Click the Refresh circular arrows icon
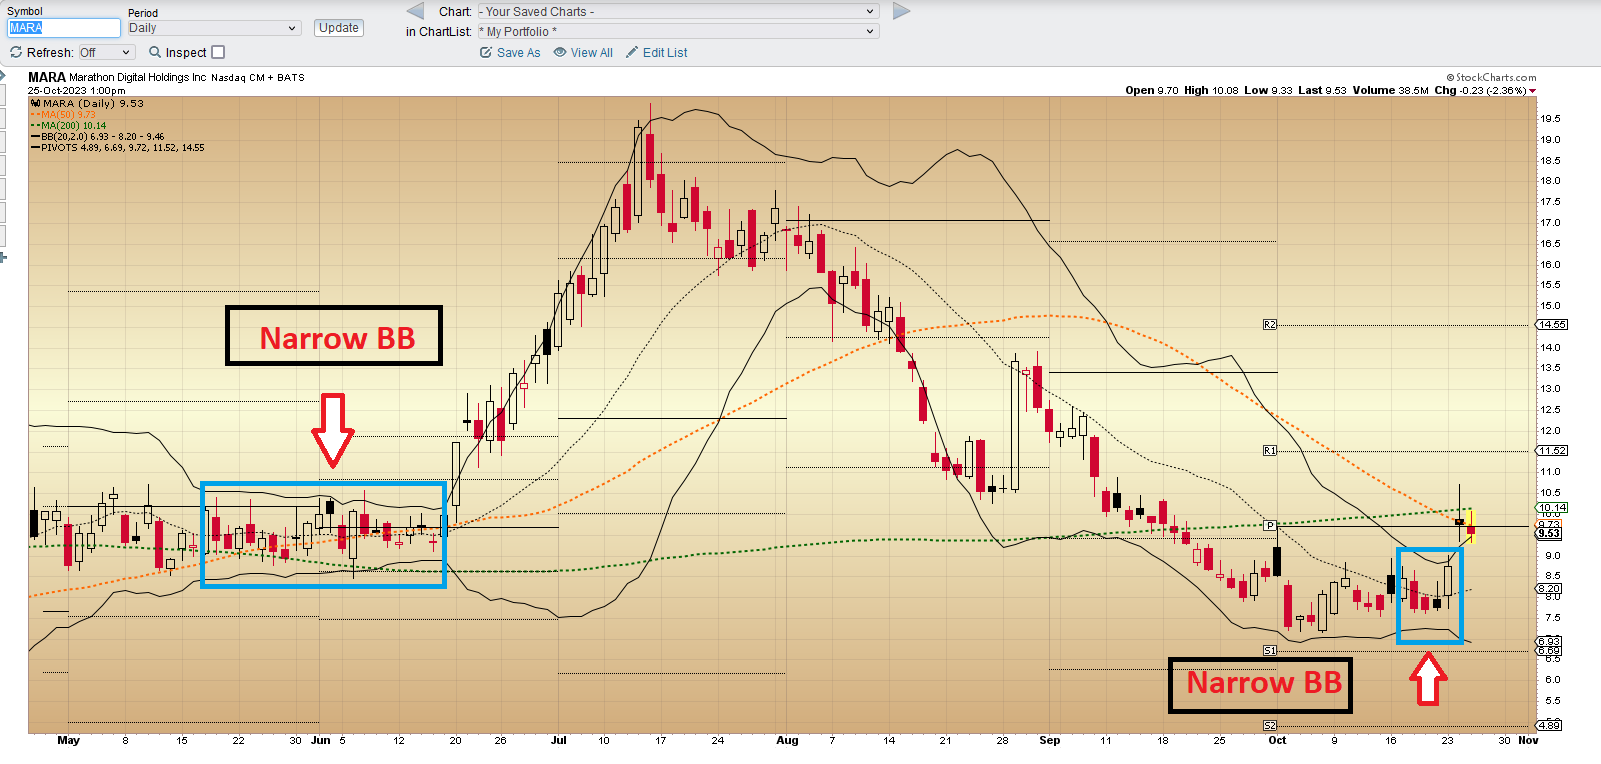The width and height of the screenshot is (1601, 764). [16, 52]
